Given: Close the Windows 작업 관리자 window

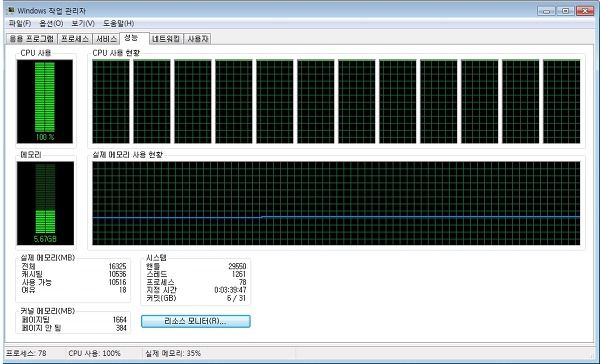Looking at the screenshot, I should click(x=585, y=11).
